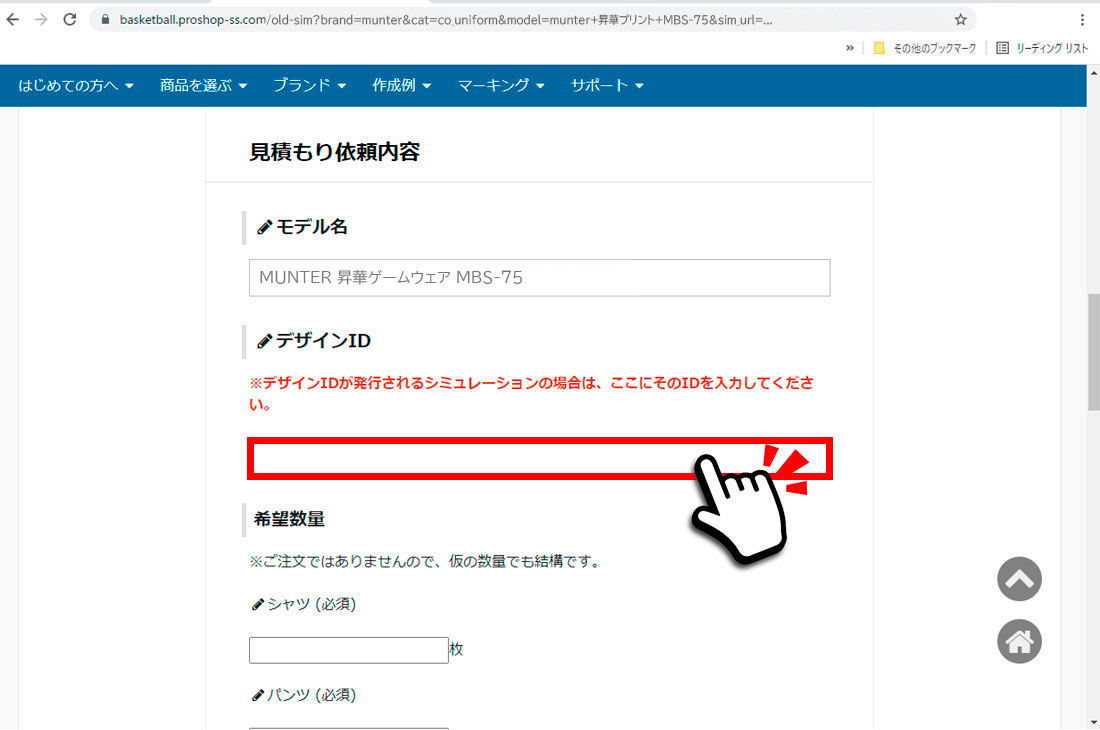The image size is (1100, 730).
Task: Click the browser reload button
Action: [69, 19]
